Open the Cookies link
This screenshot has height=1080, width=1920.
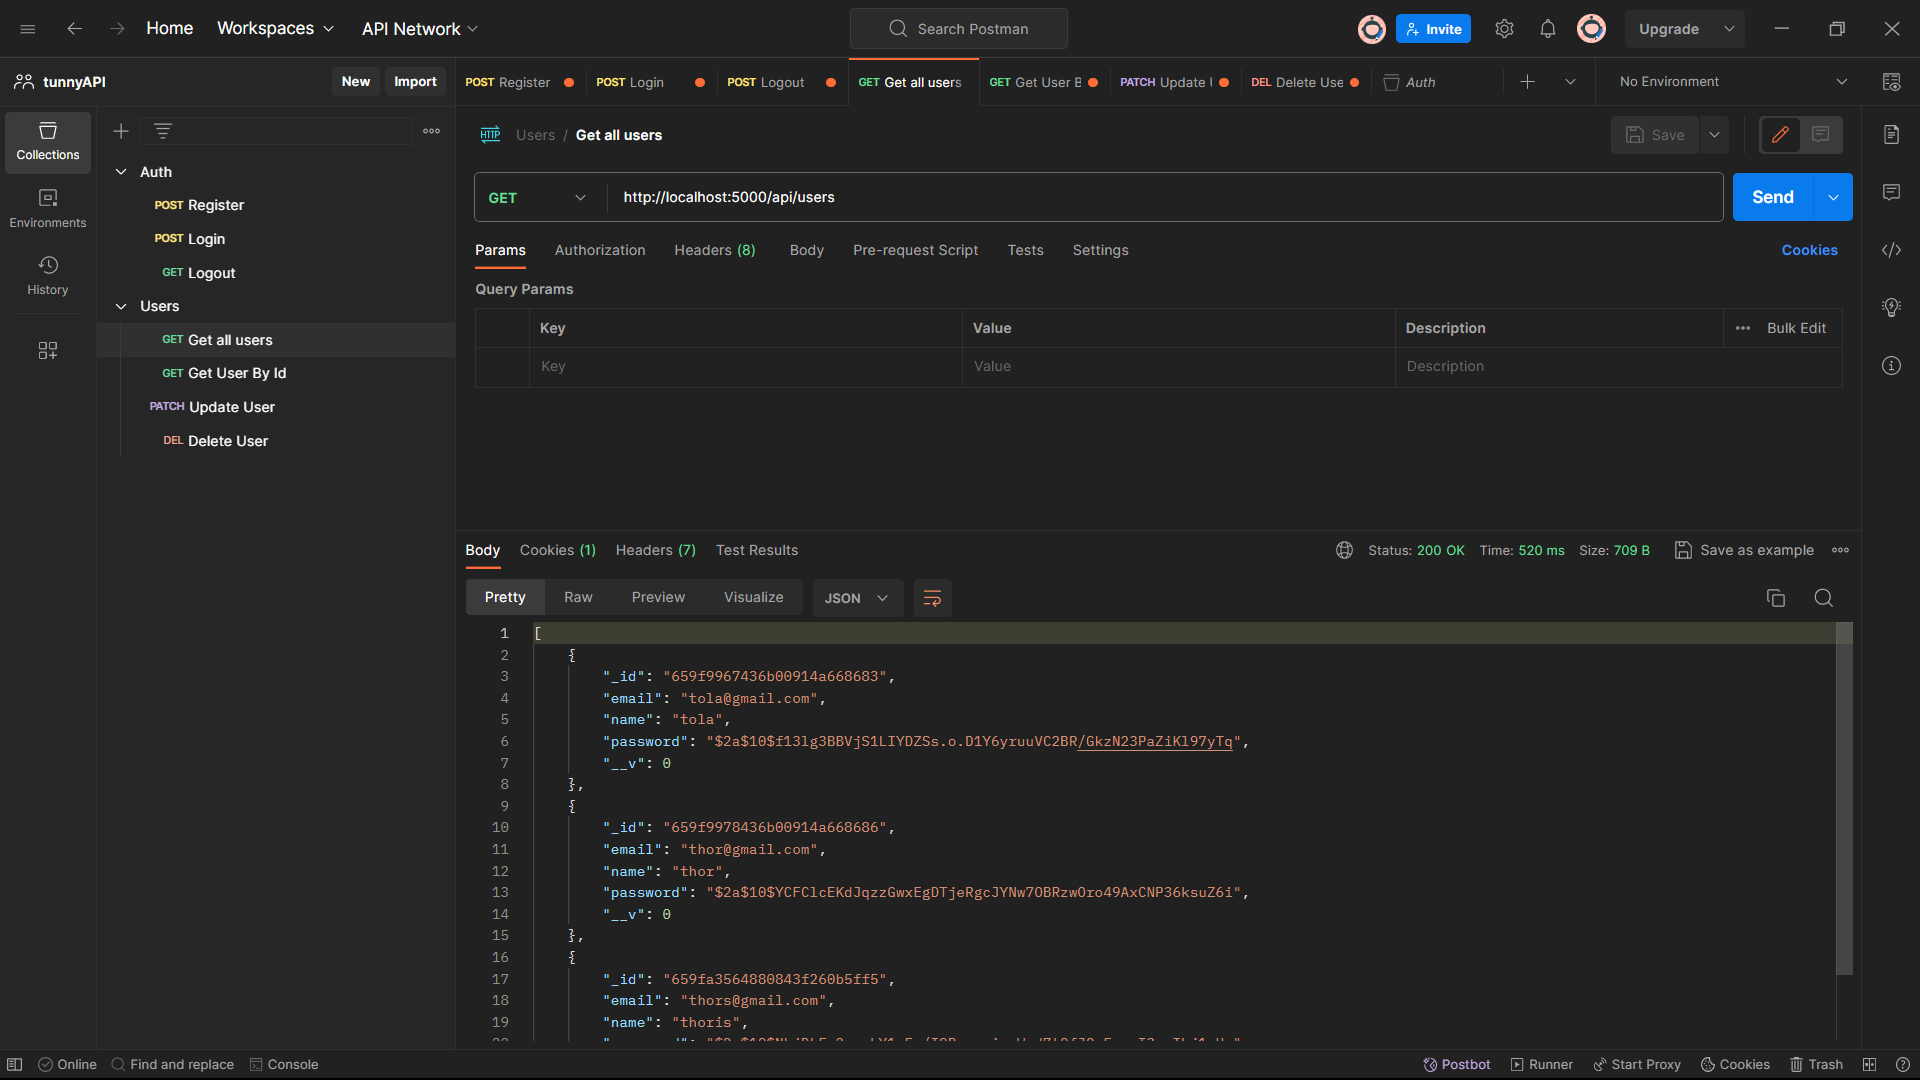point(1809,250)
